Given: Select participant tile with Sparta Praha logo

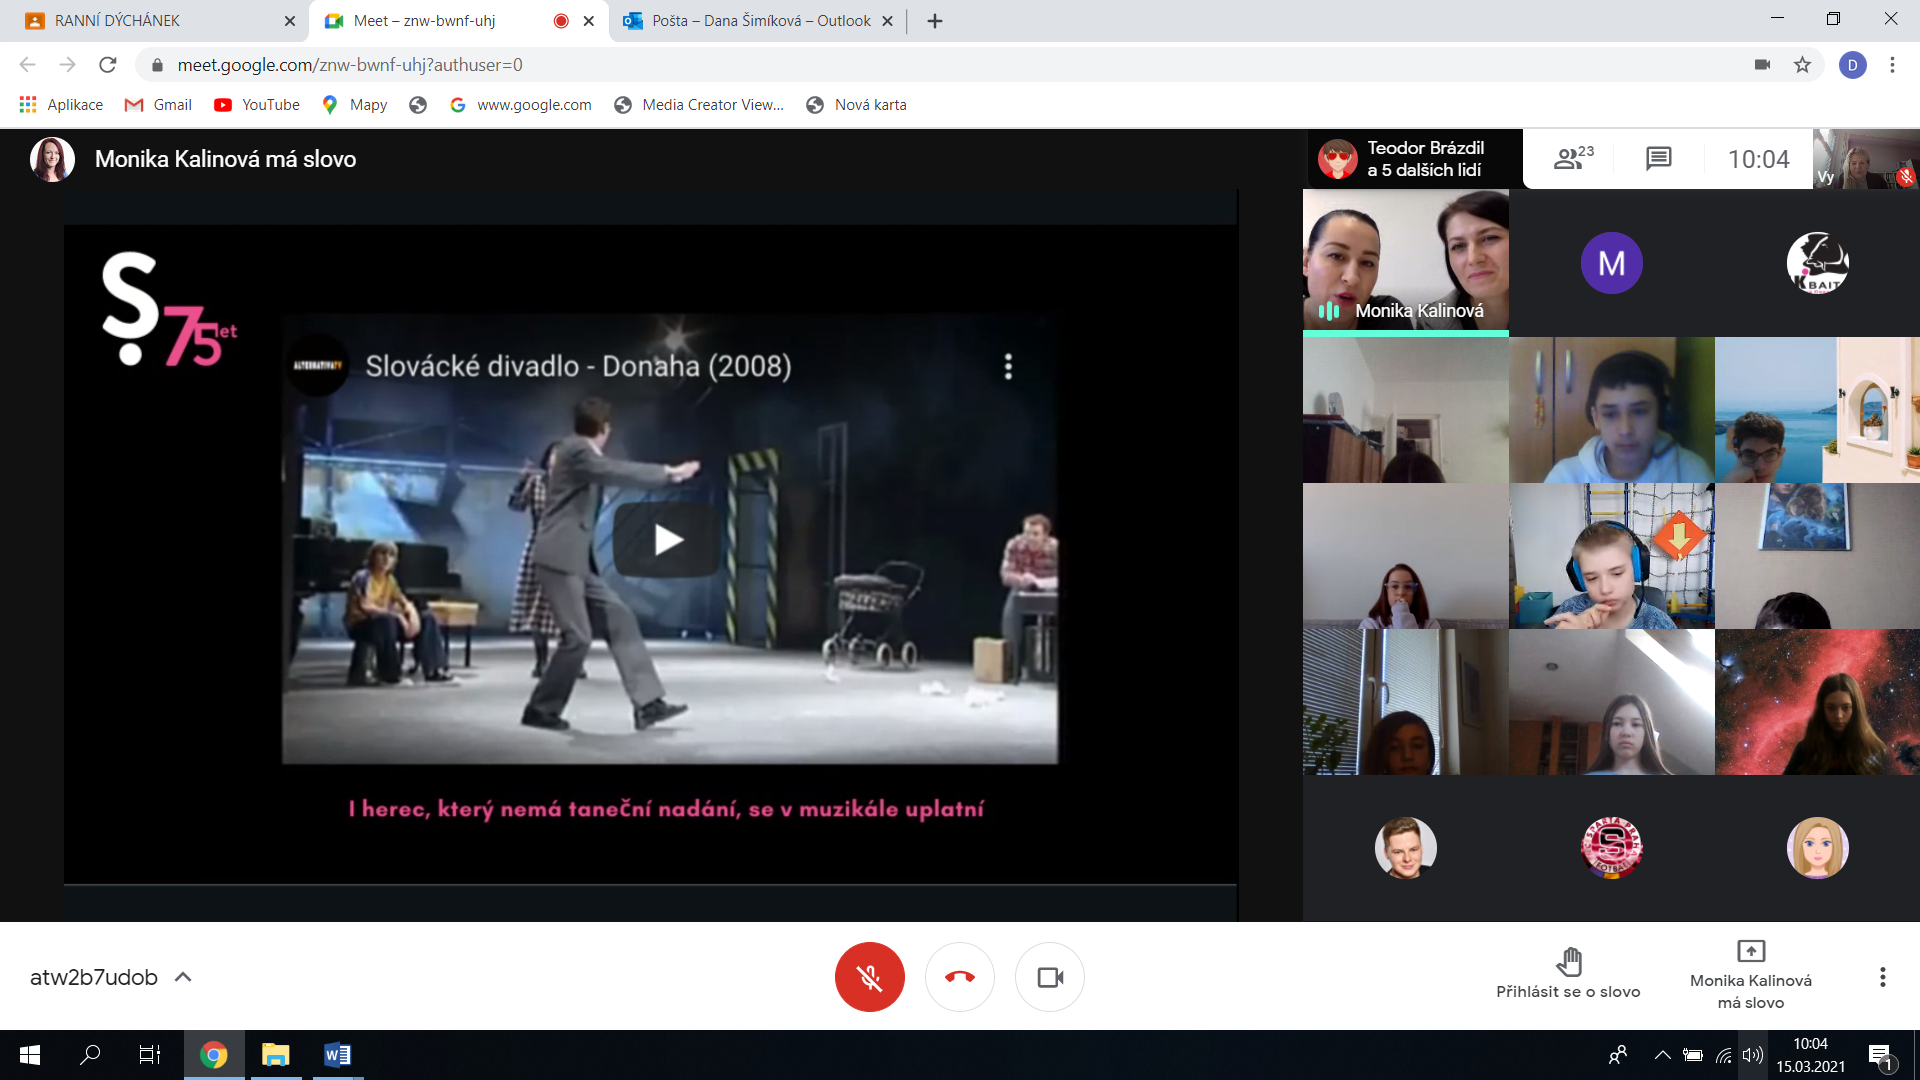Looking at the screenshot, I should pyautogui.click(x=1611, y=847).
